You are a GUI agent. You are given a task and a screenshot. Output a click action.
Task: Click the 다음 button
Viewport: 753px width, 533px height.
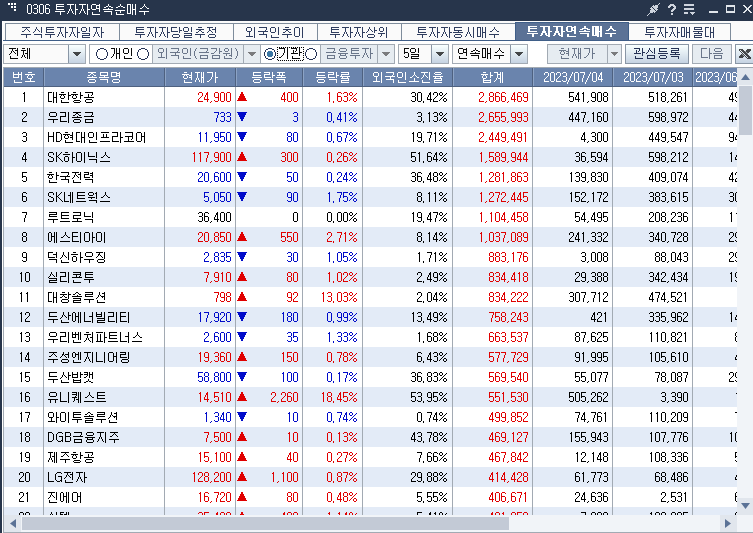[x=712, y=54]
